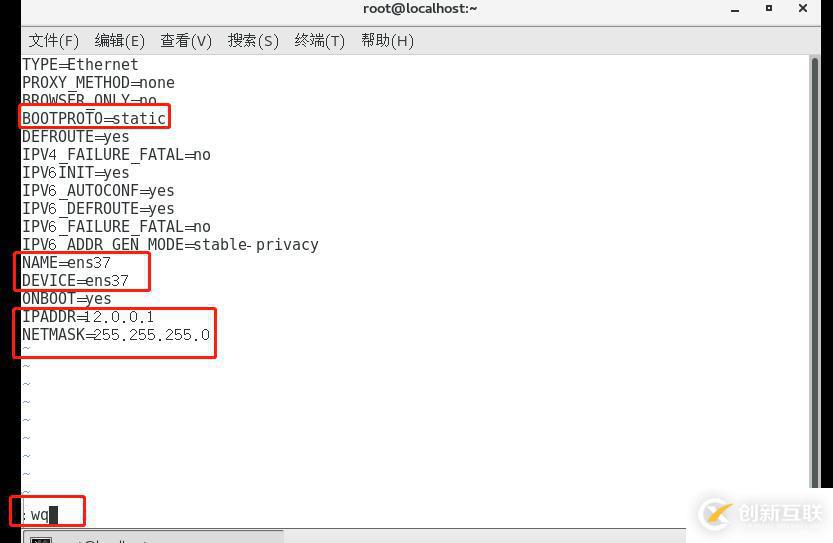Open the 帮助(H) menu
Screen dimensions: 833x543
click(387, 41)
